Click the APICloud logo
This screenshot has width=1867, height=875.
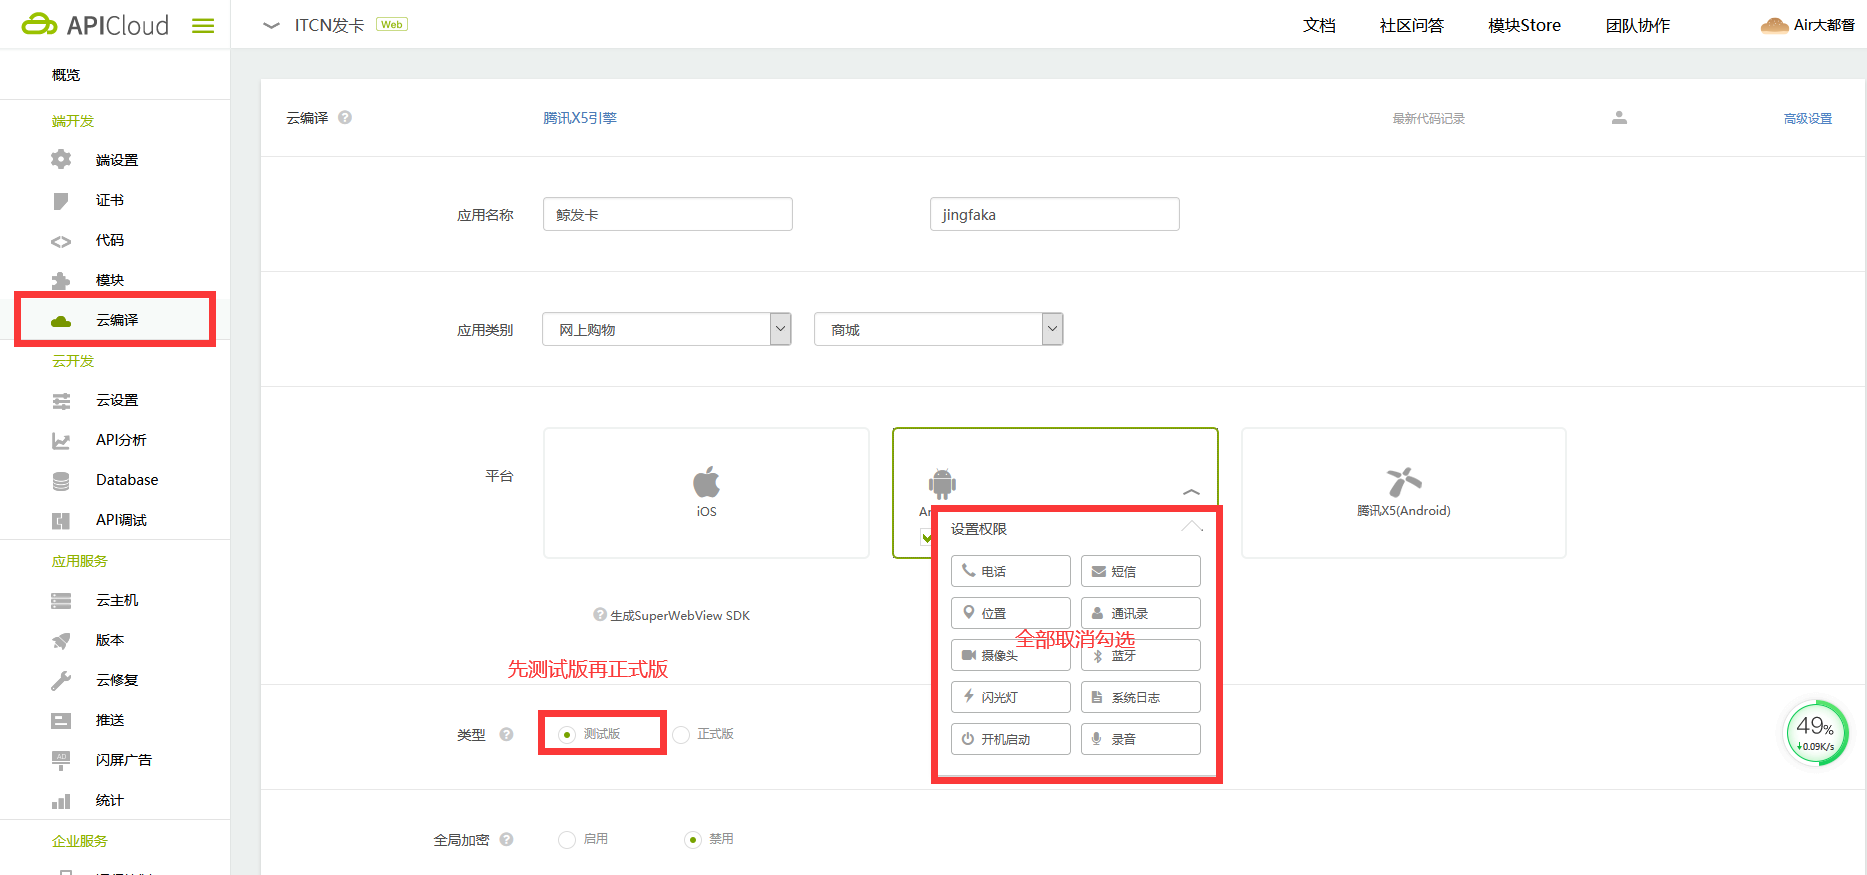click(x=95, y=25)
